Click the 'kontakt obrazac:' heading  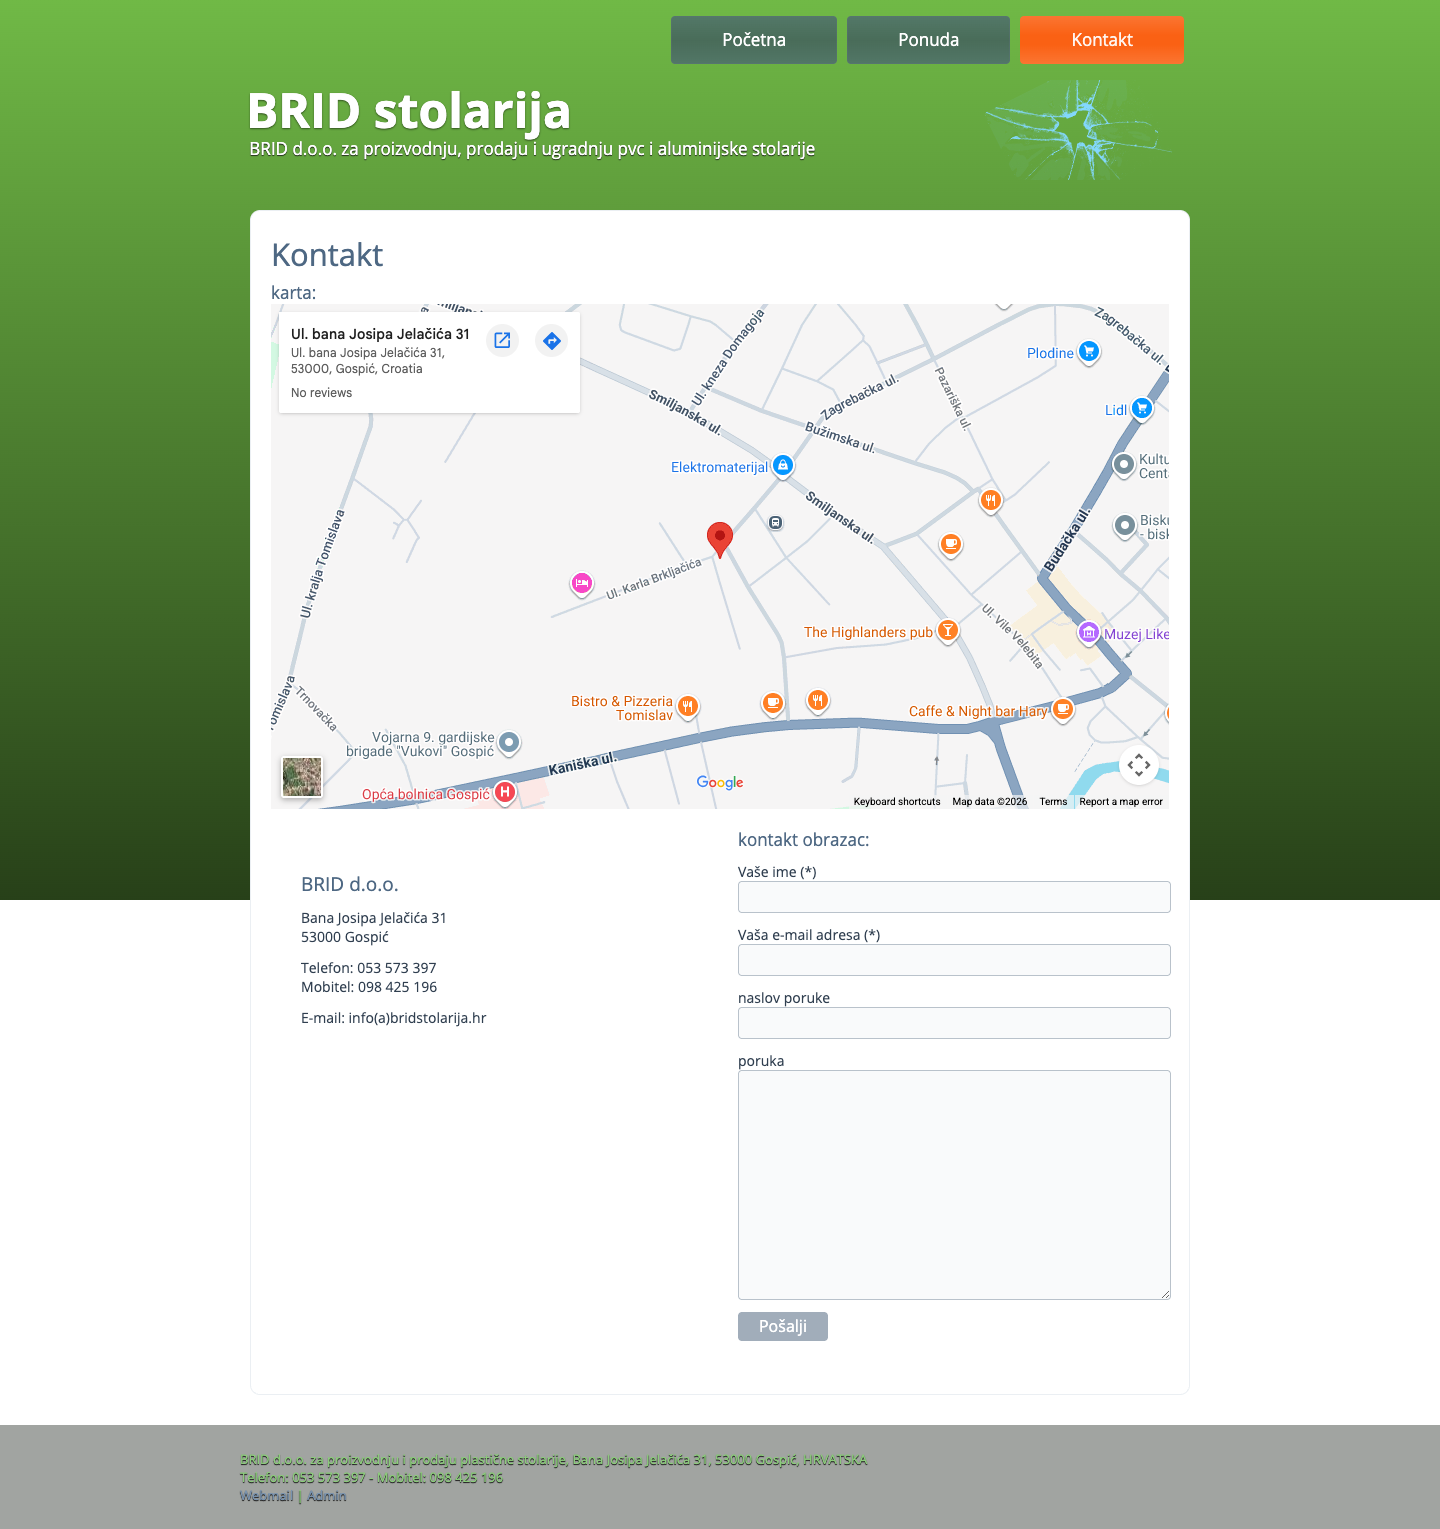coord(804,840)
